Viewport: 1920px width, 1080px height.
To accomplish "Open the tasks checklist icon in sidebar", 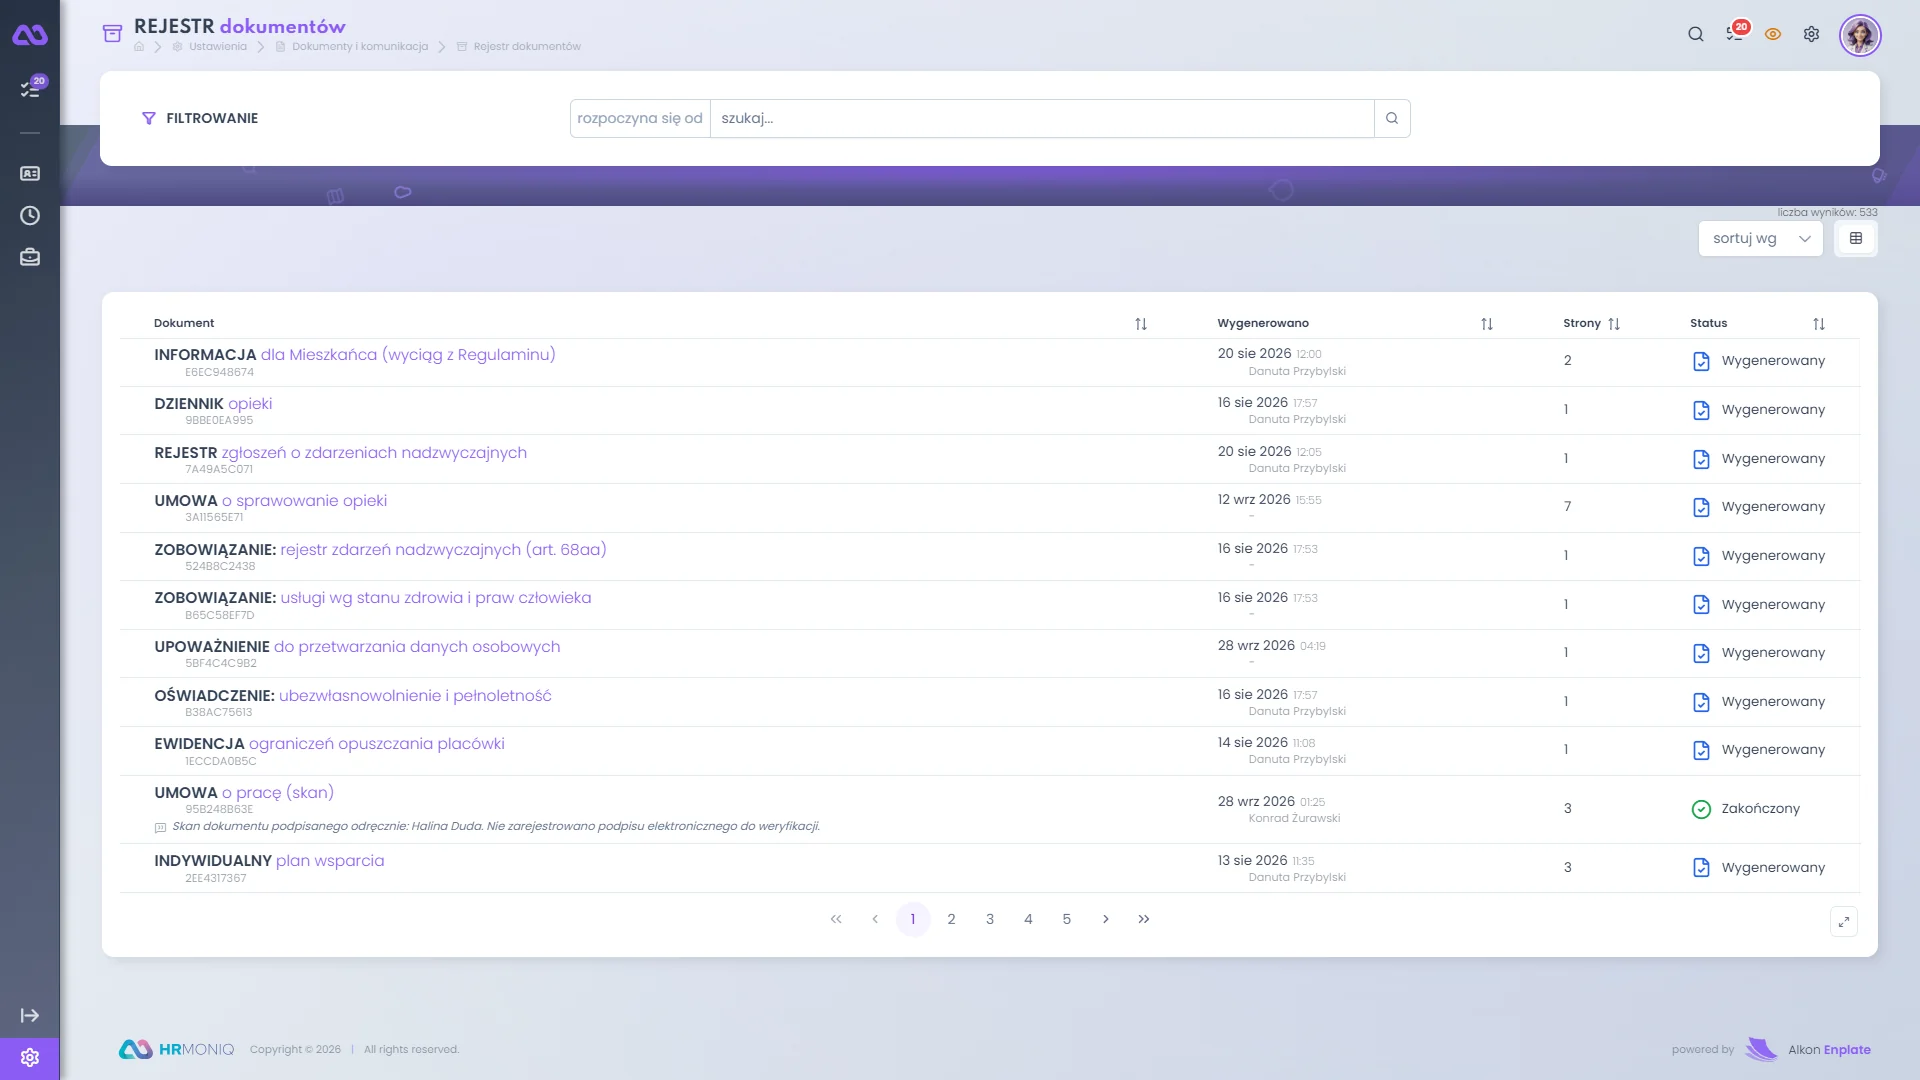I will (30, 89).
